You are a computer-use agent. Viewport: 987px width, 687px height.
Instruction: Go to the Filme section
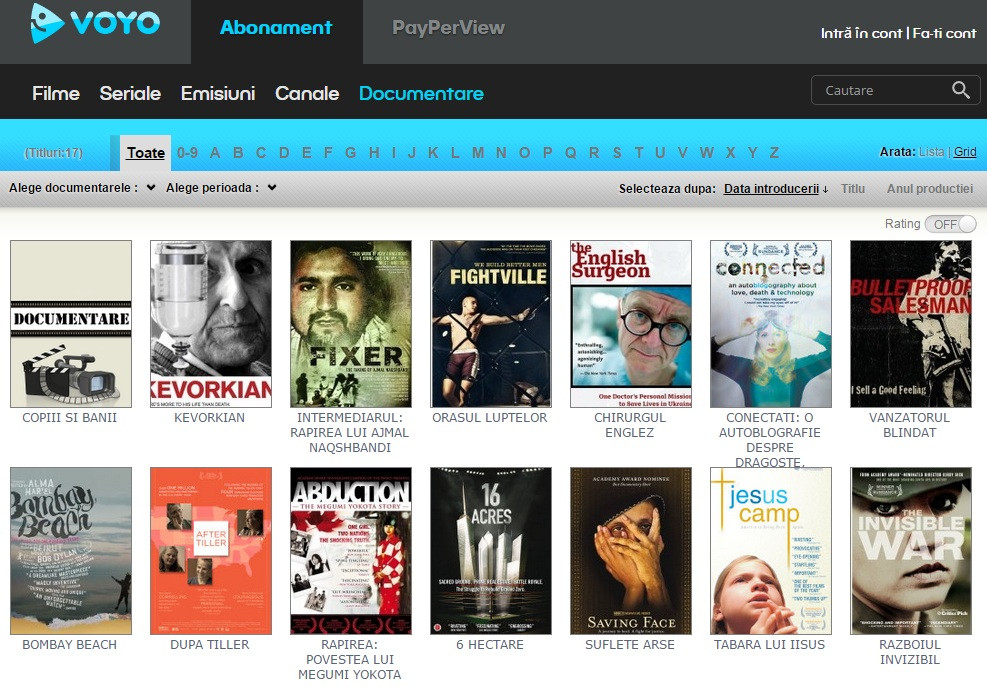click(x=56, y=93)
